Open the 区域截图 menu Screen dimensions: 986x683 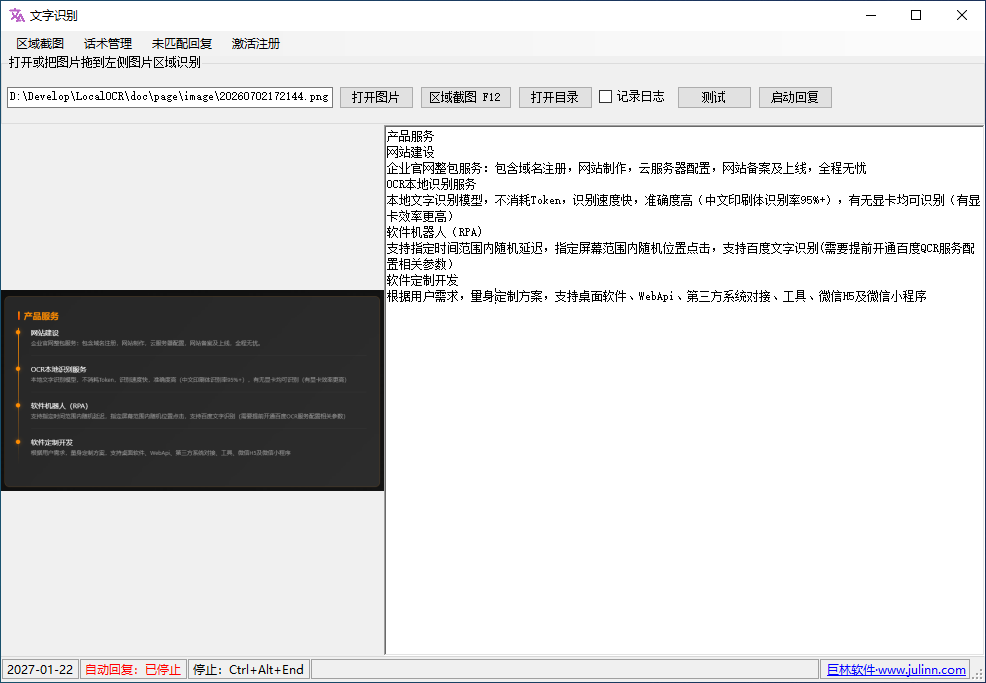point(40,43)
